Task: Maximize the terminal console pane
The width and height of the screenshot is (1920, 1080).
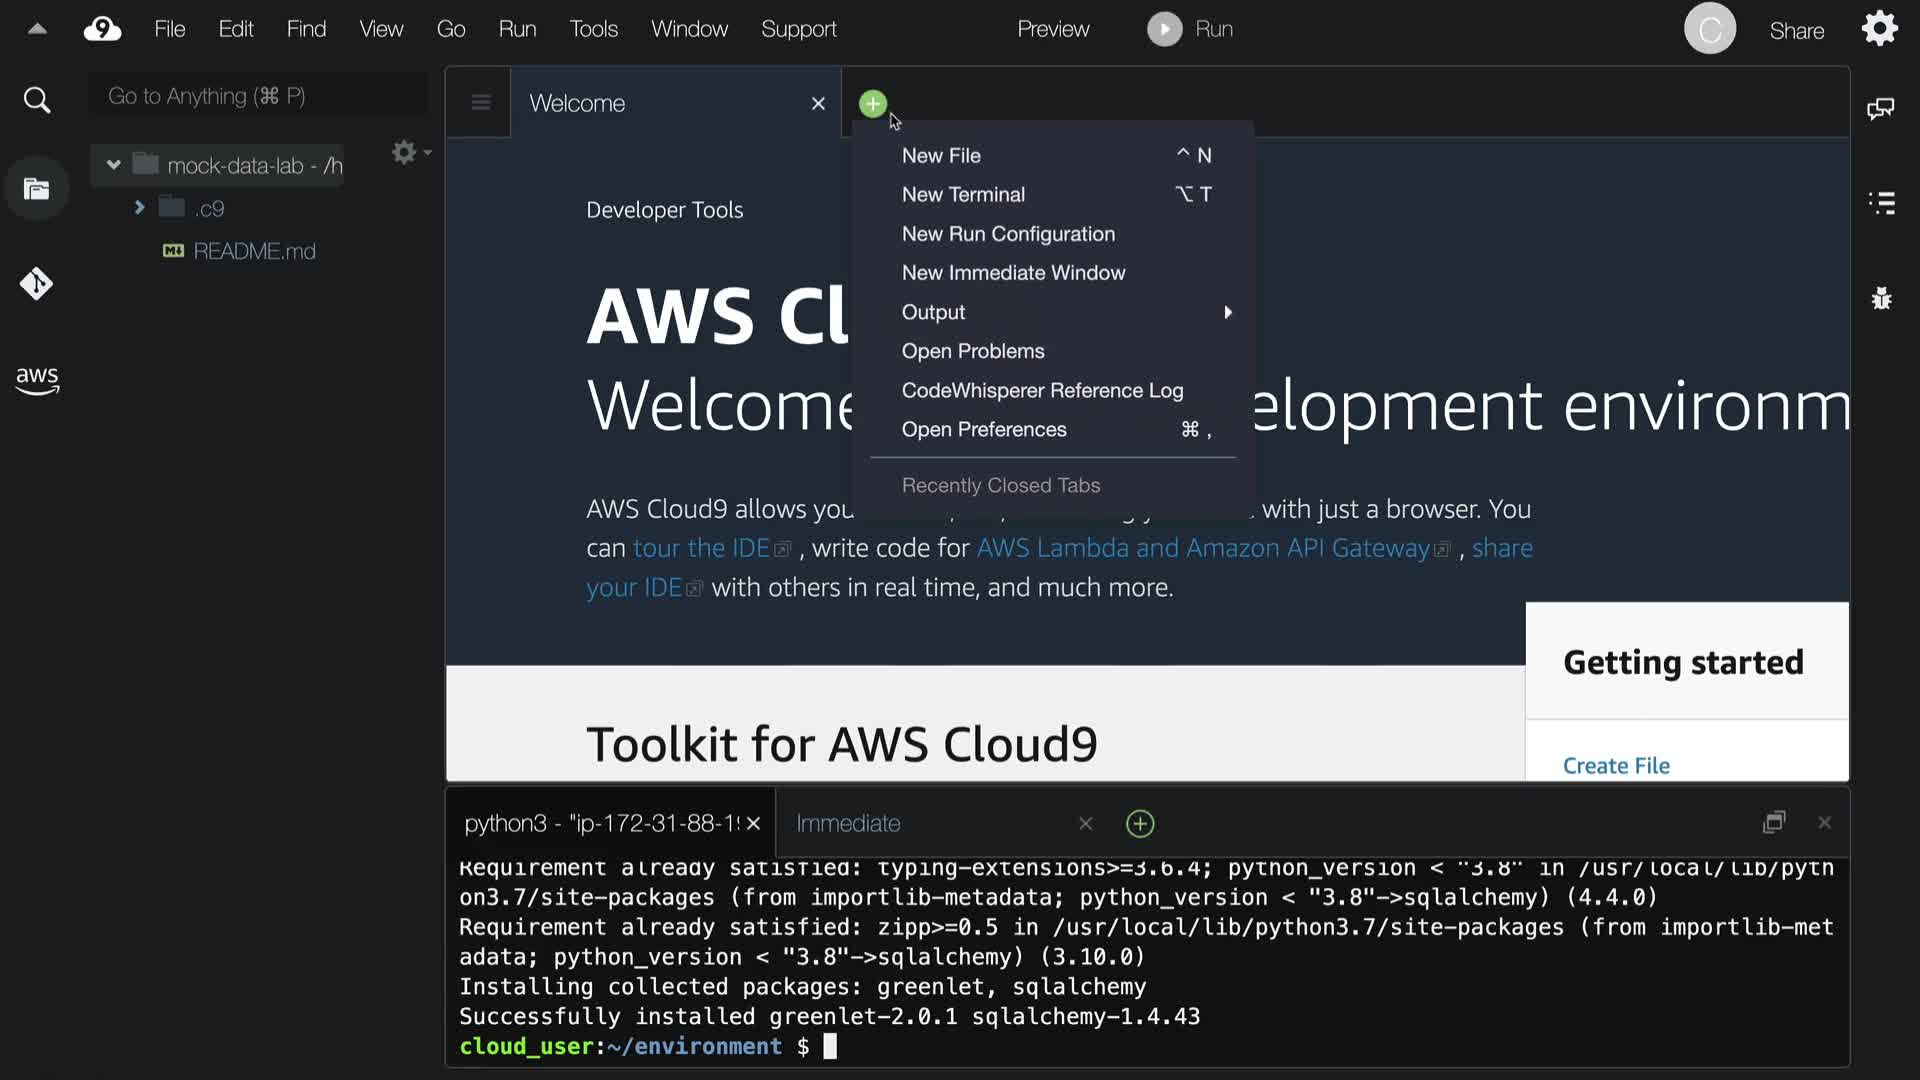Action: [x=1774, y=822]
